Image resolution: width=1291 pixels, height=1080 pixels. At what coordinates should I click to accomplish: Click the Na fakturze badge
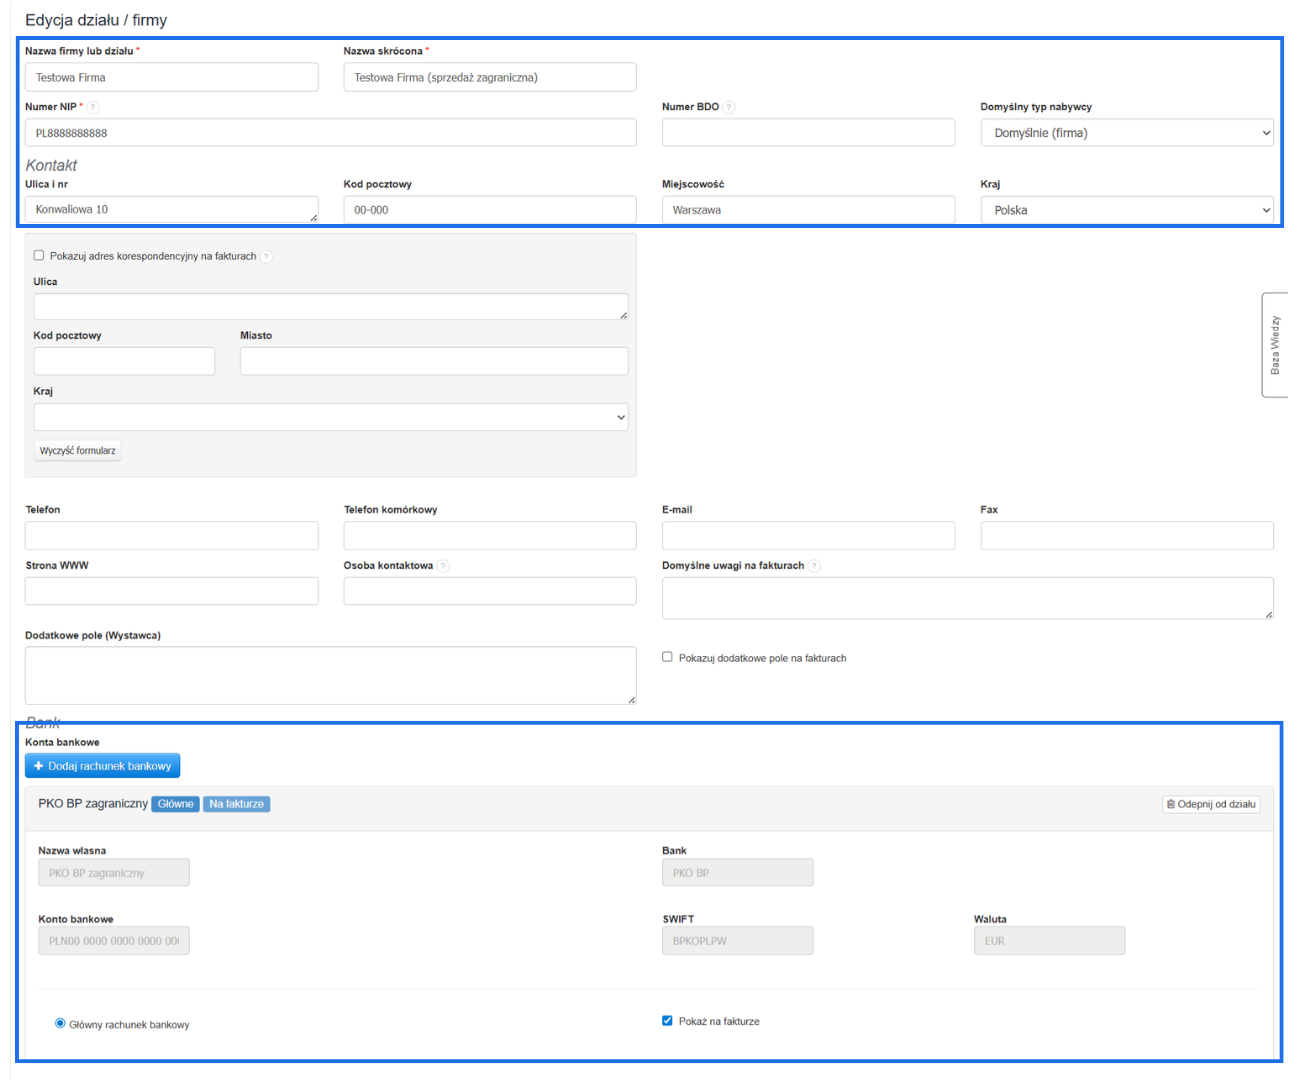click(237, 804)
